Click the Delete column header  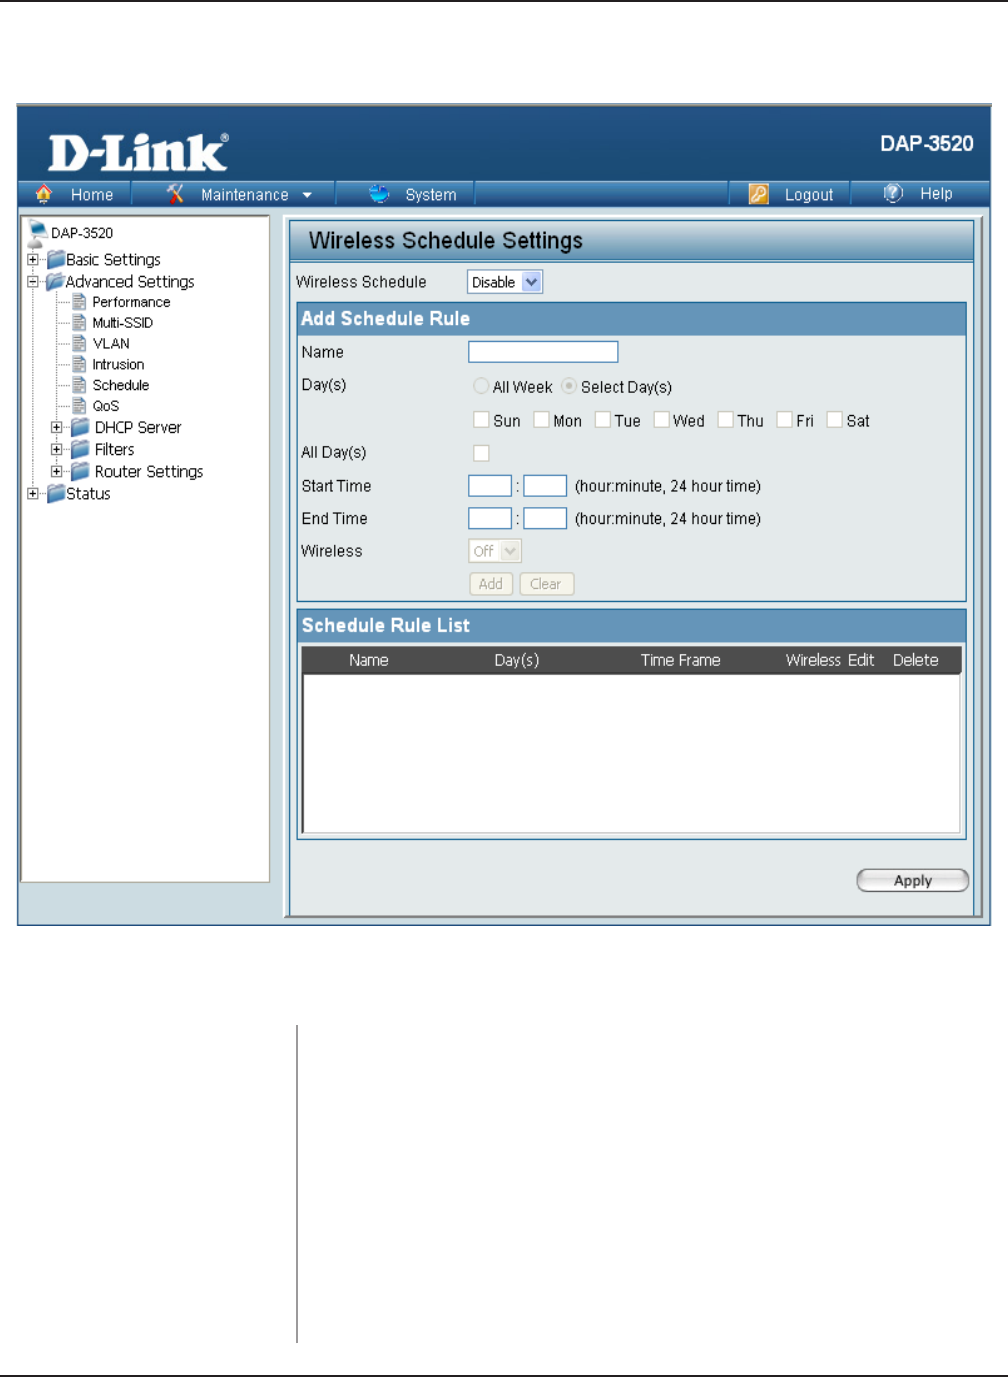pos(916,660)
